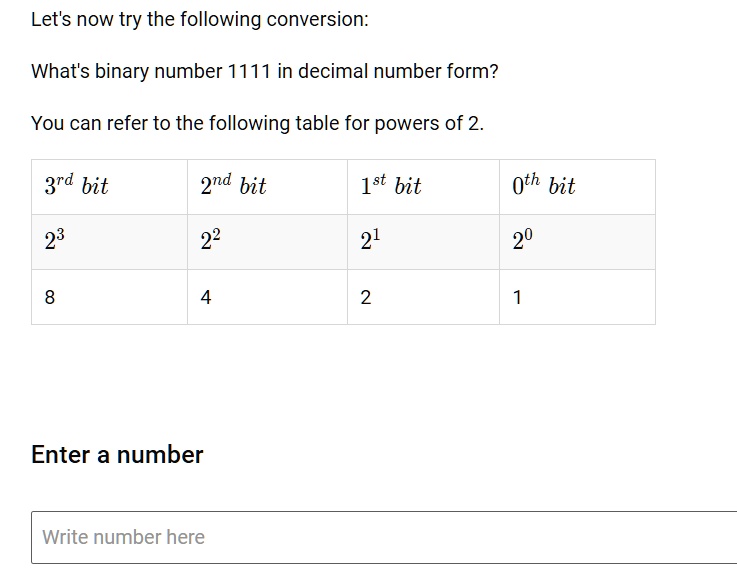Select the "0th bit" table header cell
The image size is (737, 581).
[x=543, y=186]
